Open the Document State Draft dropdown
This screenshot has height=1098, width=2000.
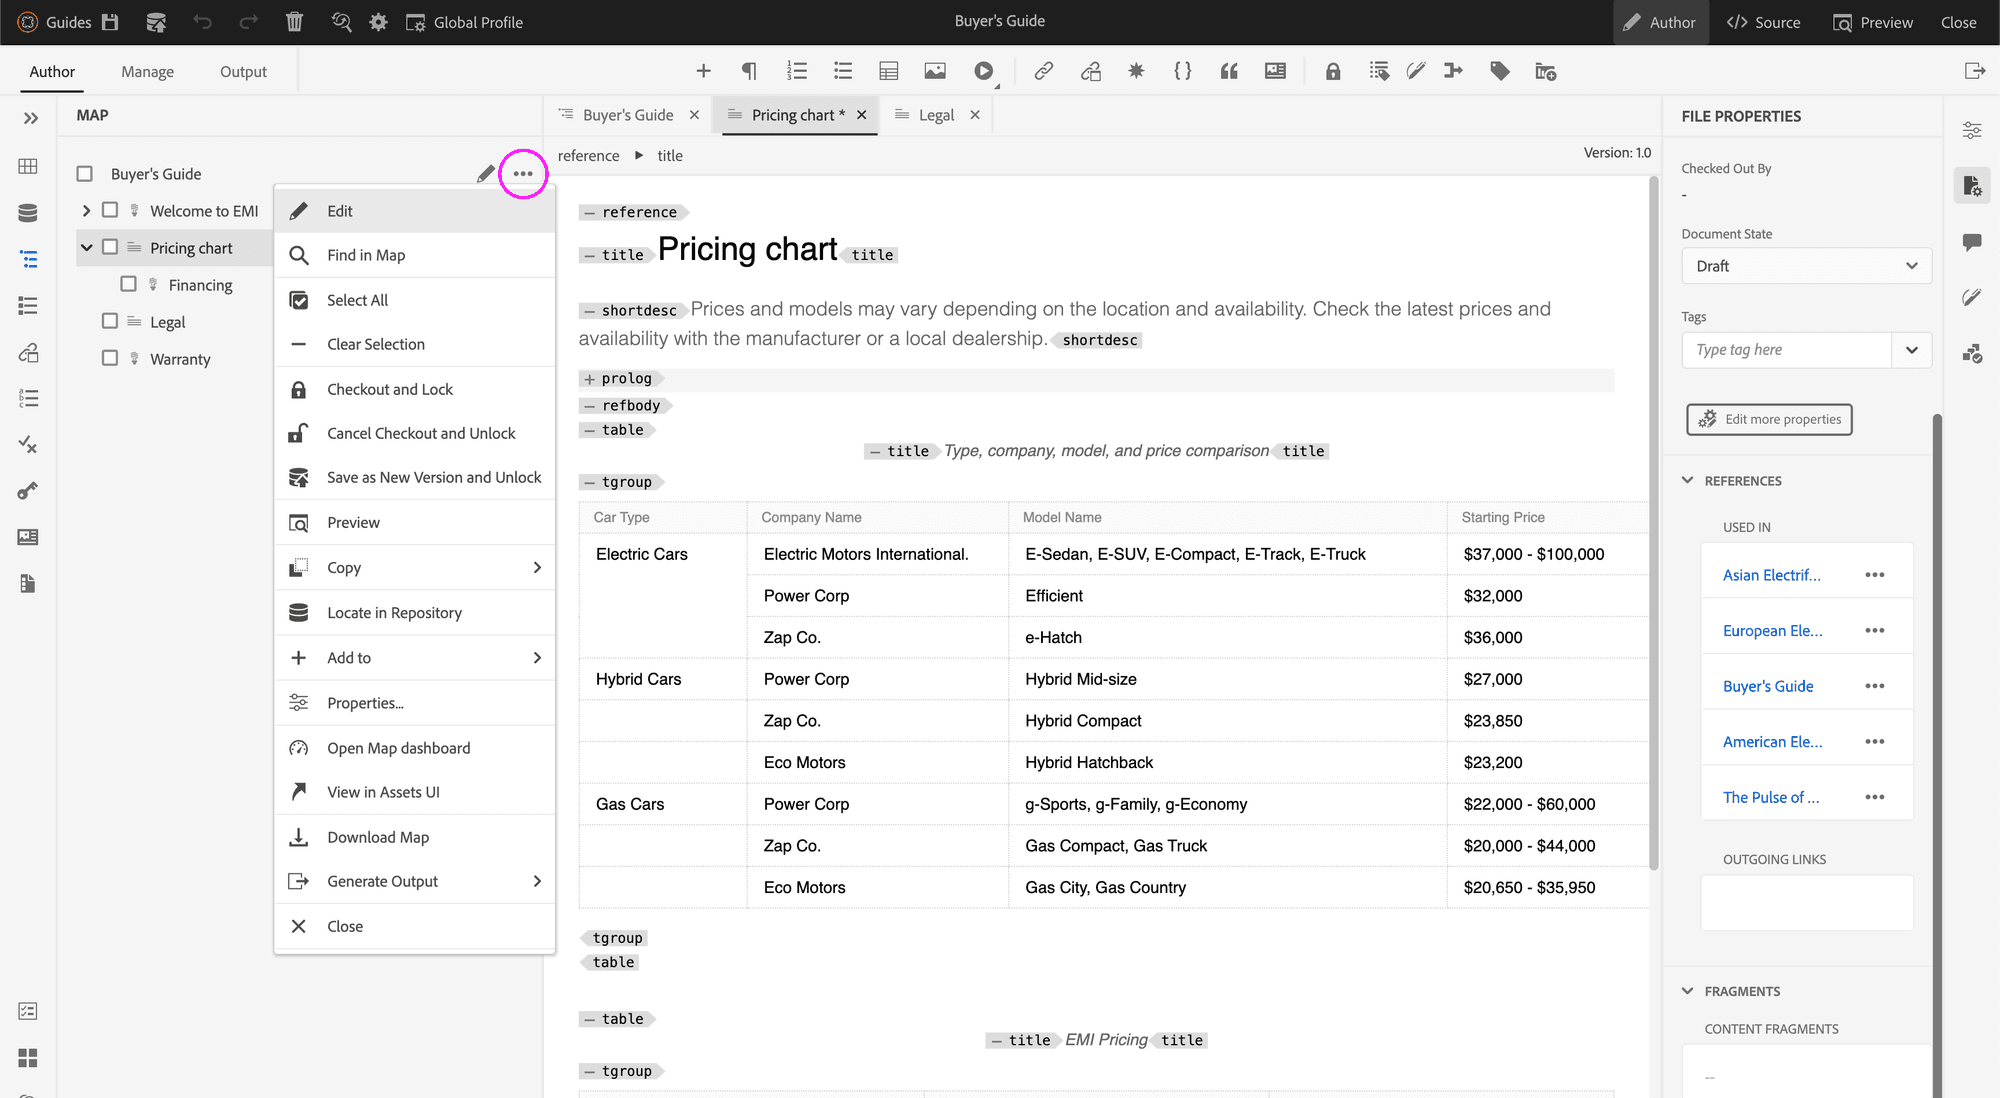pos(1806,266)
